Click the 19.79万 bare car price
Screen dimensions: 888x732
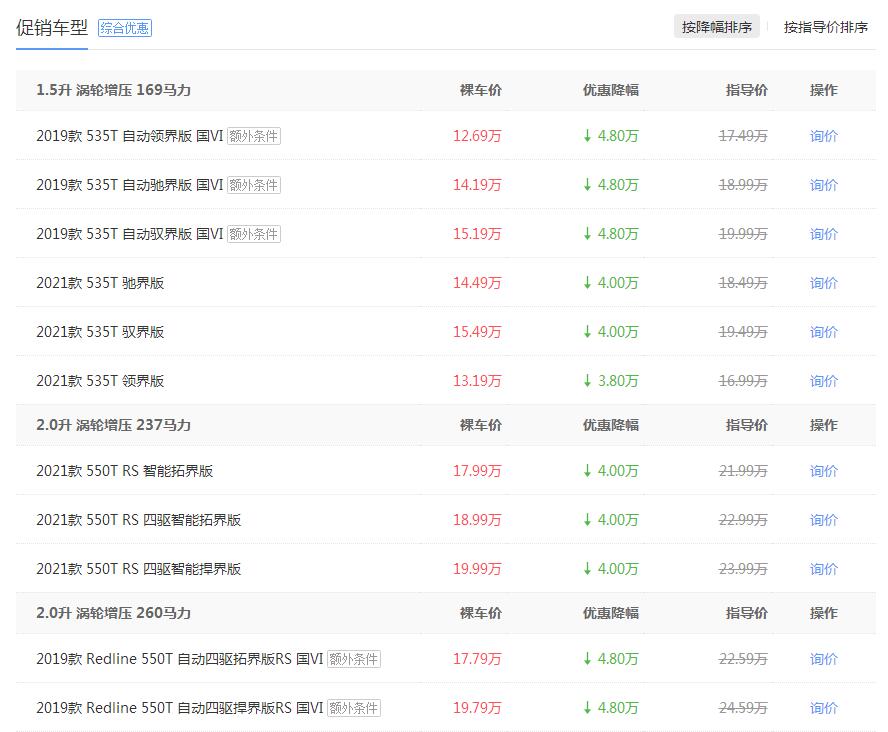(477, 708)
